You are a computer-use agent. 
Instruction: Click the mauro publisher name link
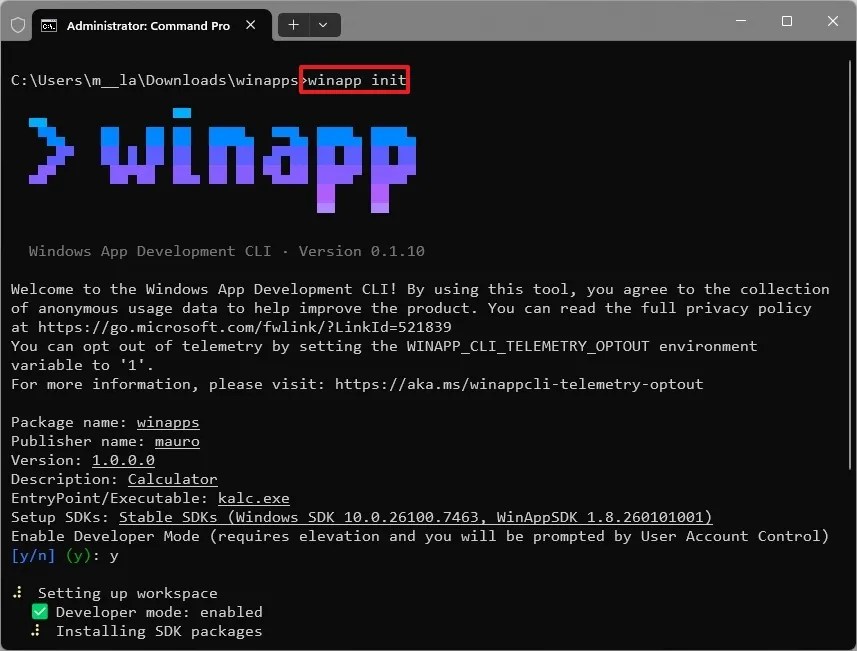[x=177, y=441]
